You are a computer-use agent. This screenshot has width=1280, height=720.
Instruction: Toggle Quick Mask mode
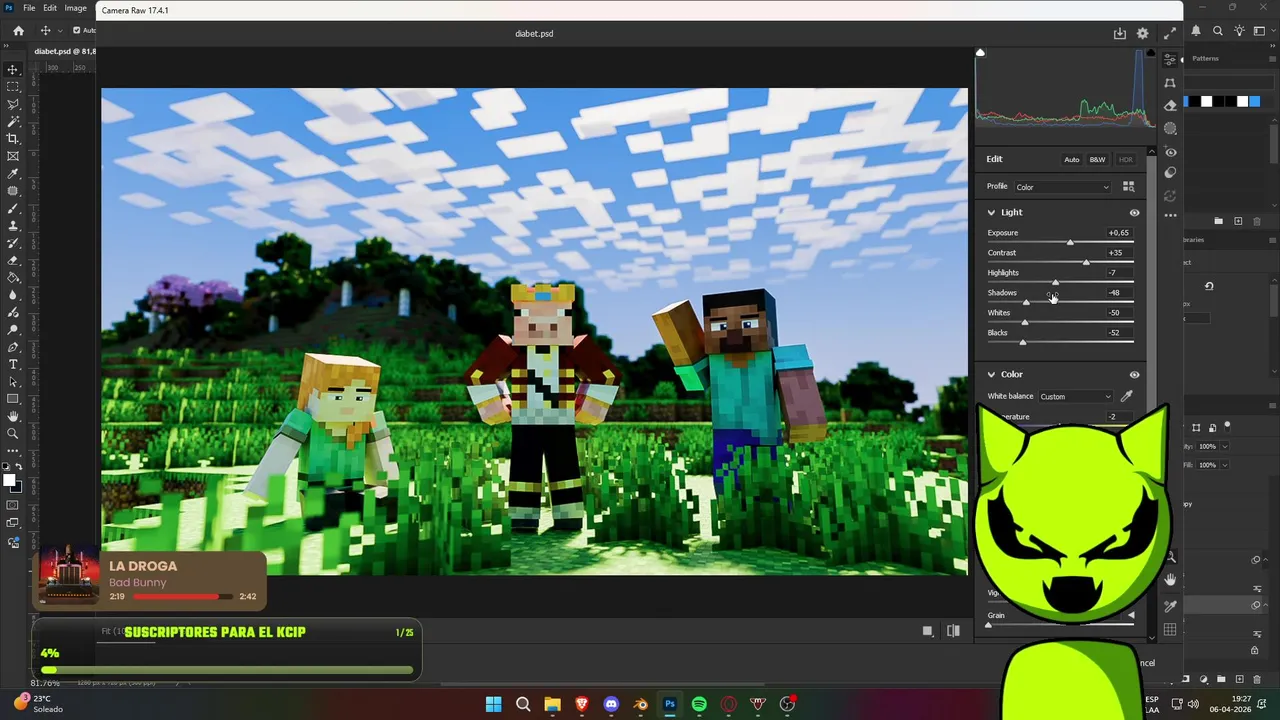coord(13,506)
